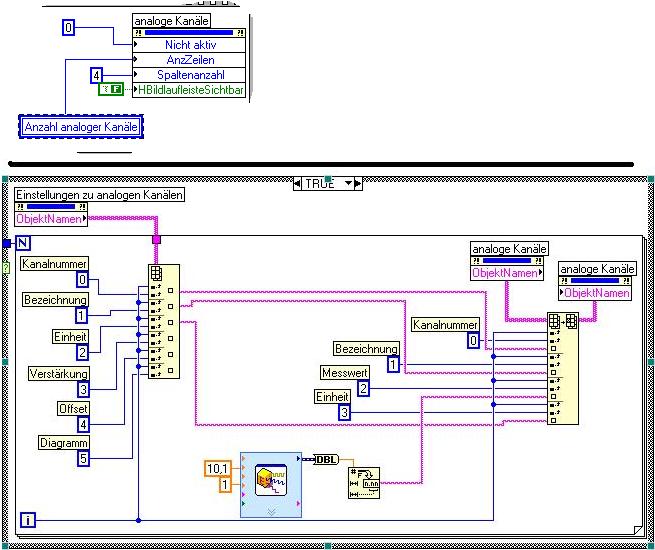Click the For Loop N count terminal
This screenshot has width=655, height=550.
pyautogui.click(x=23, y=243)
